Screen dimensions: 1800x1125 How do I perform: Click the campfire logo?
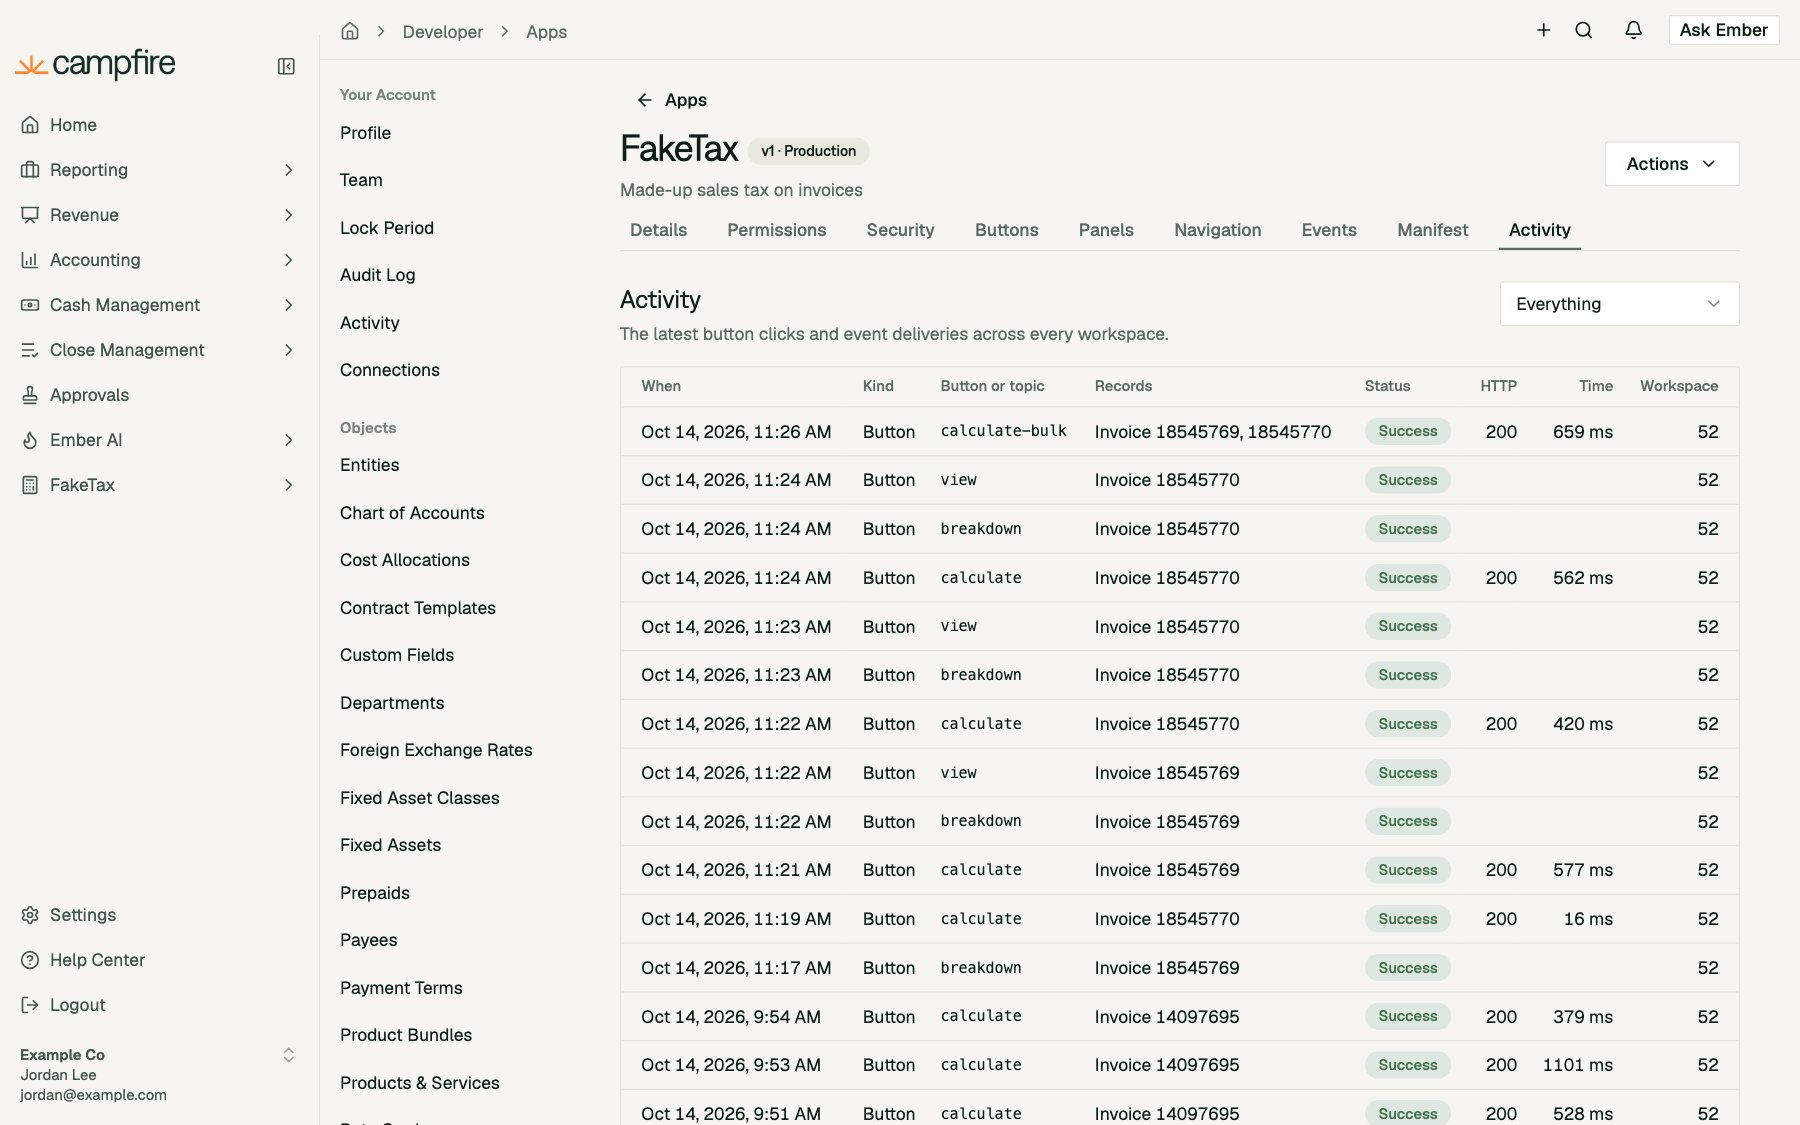(x=95, y=65)
